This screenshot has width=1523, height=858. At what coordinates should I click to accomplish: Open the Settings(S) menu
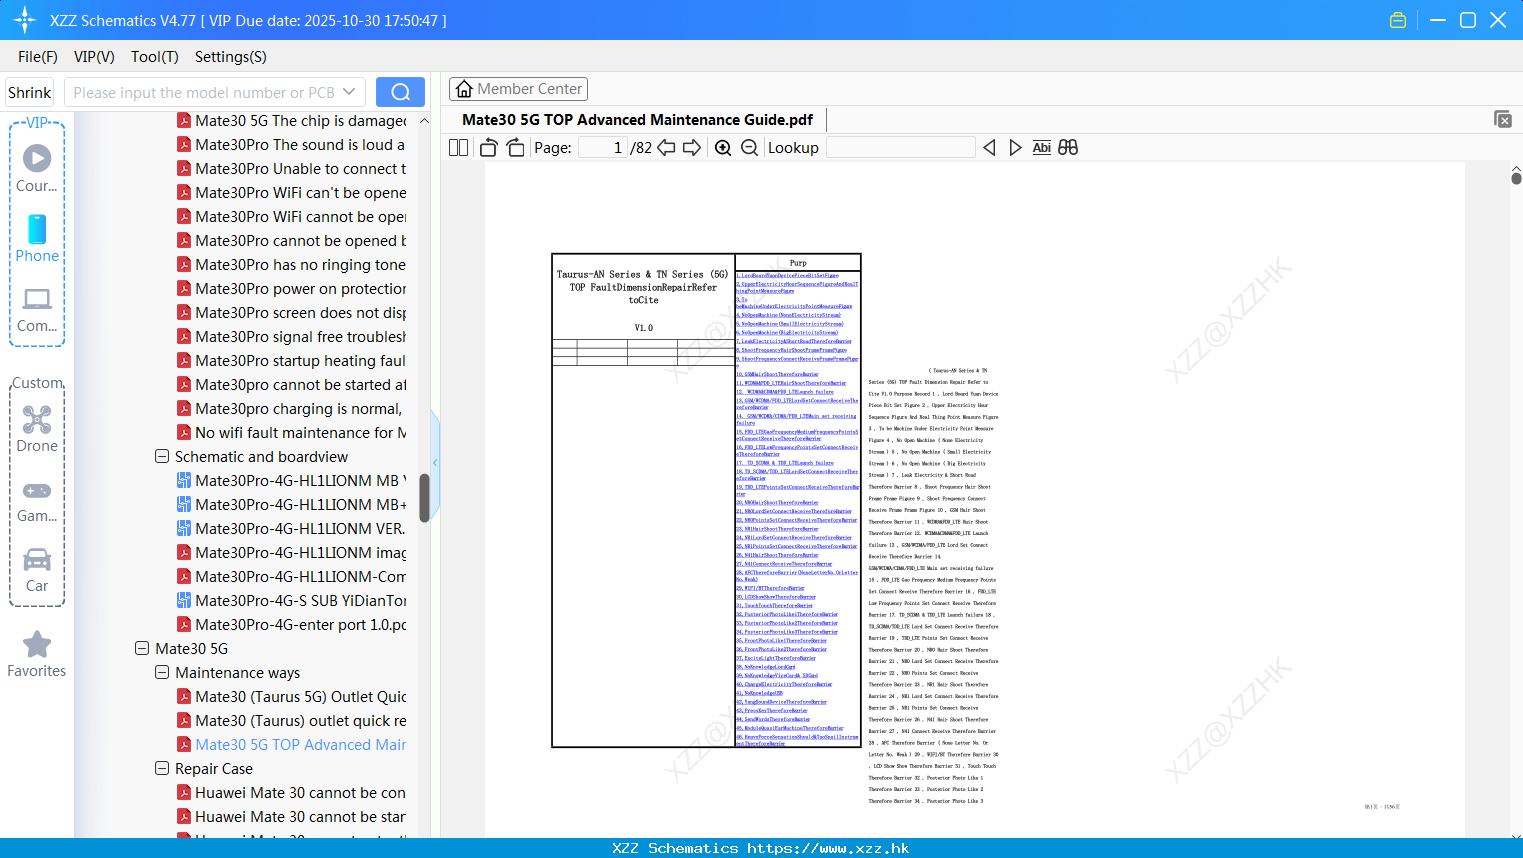tap(231, 57)
